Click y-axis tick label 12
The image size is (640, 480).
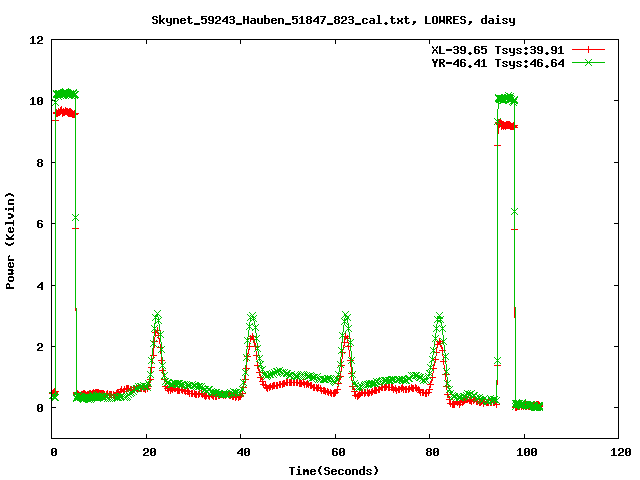pyautogui.click(x=36, y=40)
